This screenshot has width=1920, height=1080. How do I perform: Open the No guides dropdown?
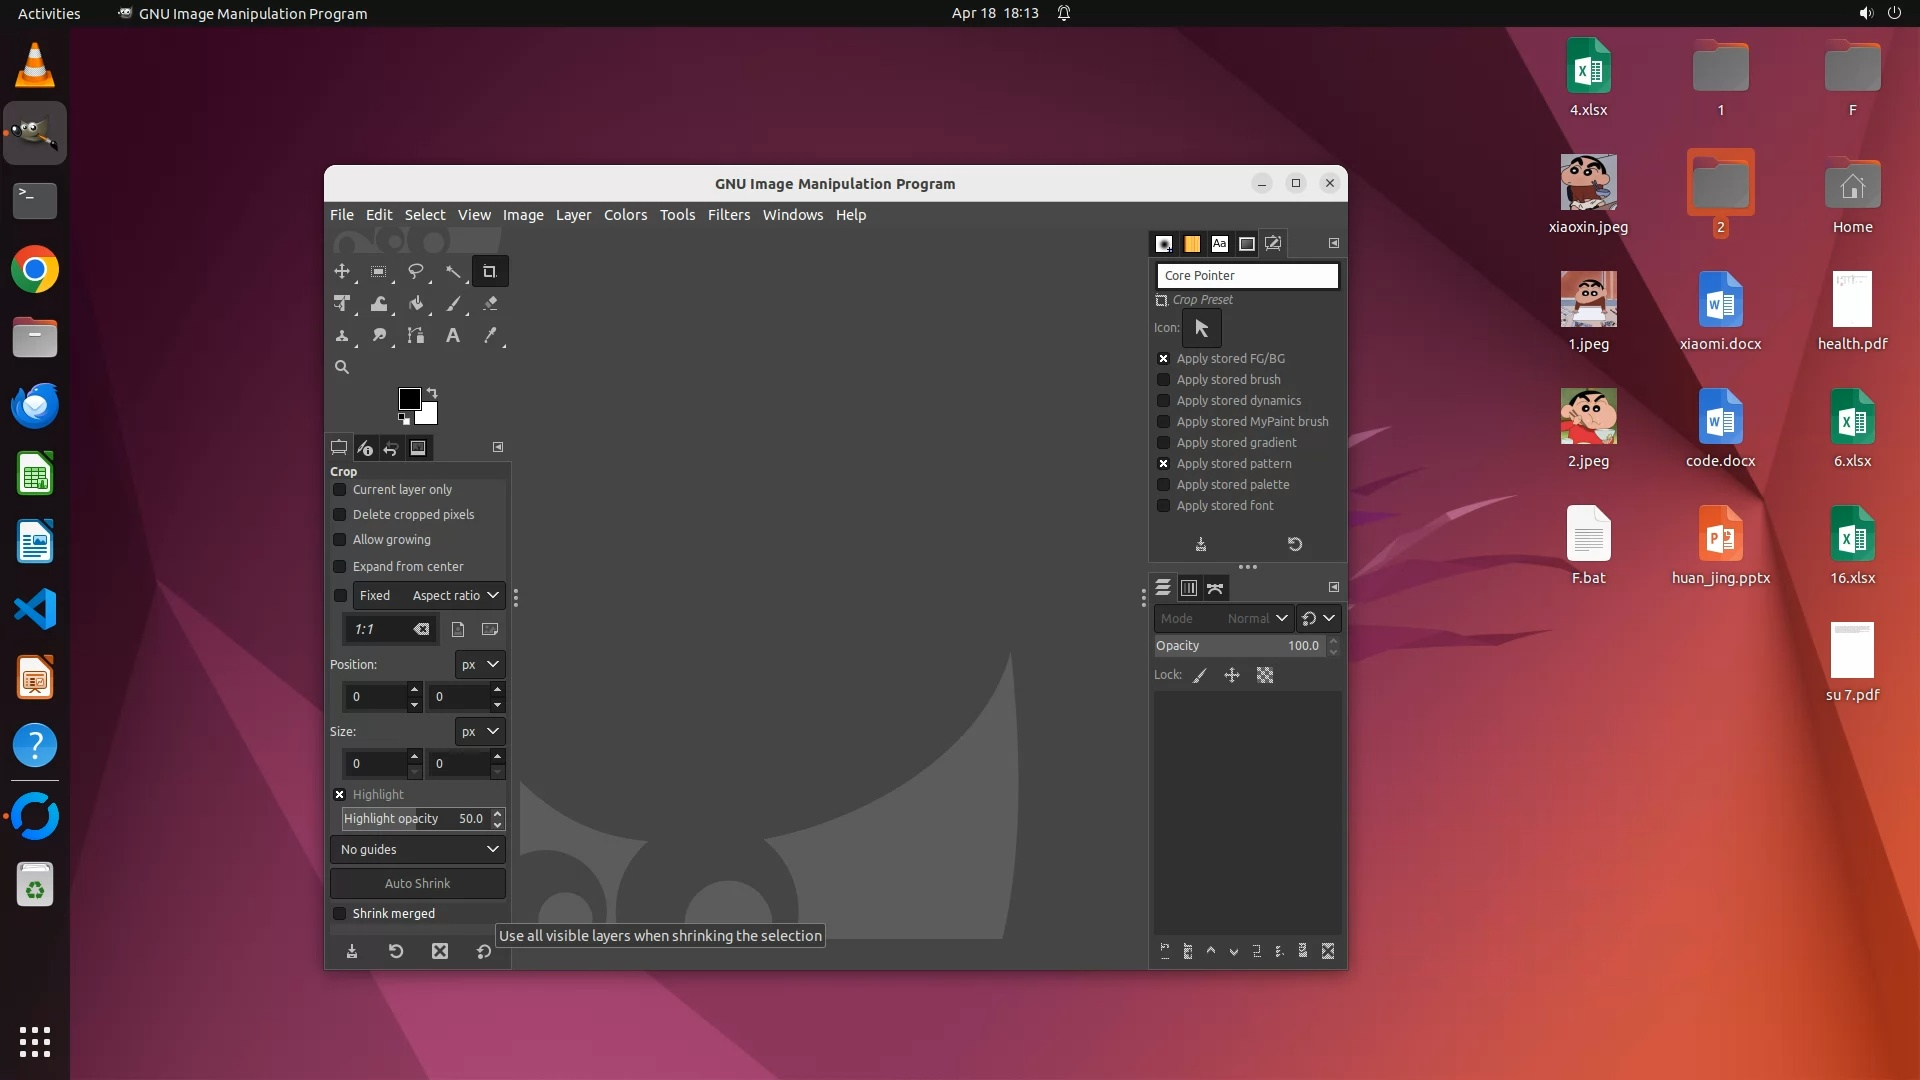tap(418, 850)
